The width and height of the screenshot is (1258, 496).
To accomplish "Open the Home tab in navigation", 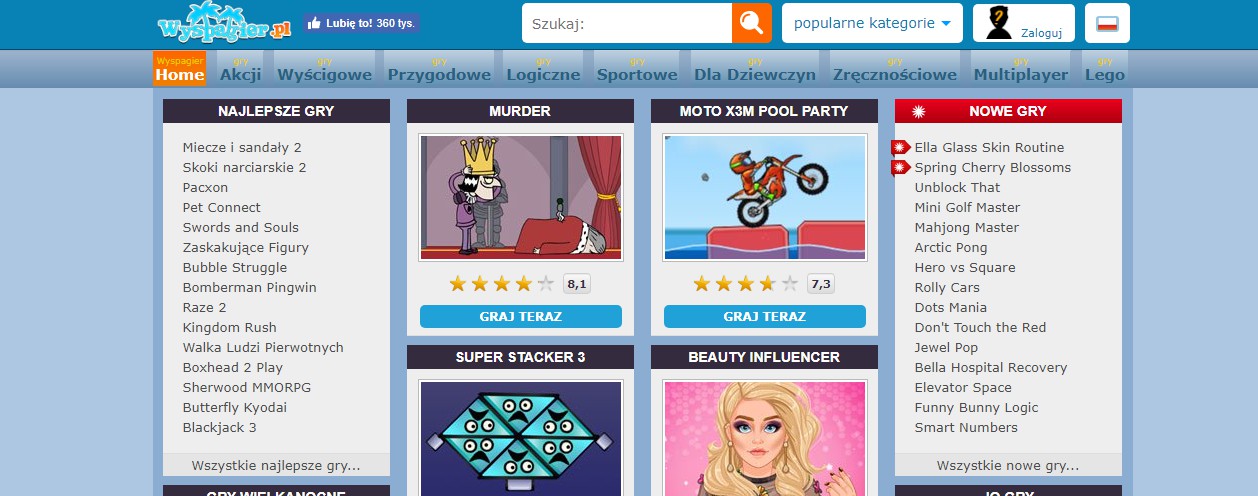I will tap(180, 68).
